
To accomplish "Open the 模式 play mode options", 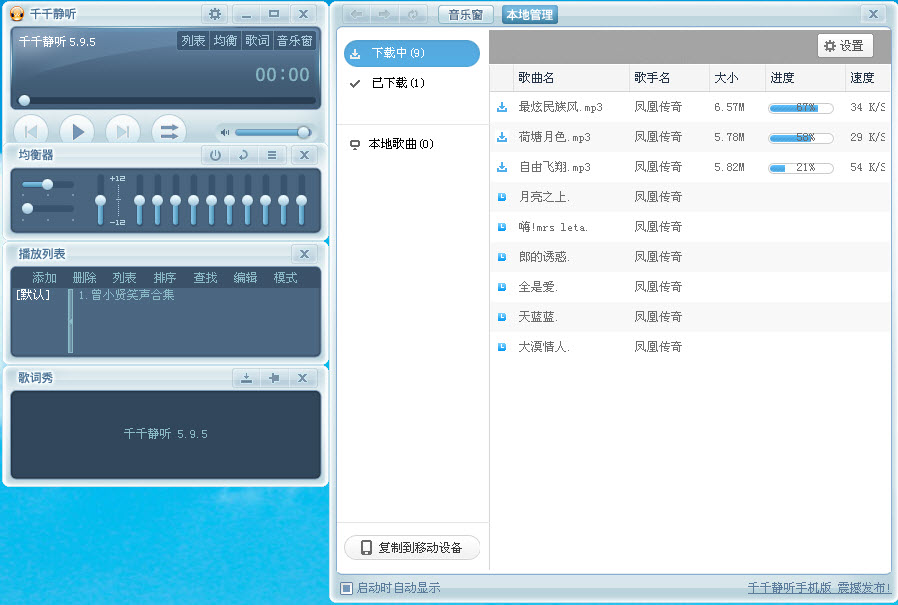I will (x=284, y=278).
